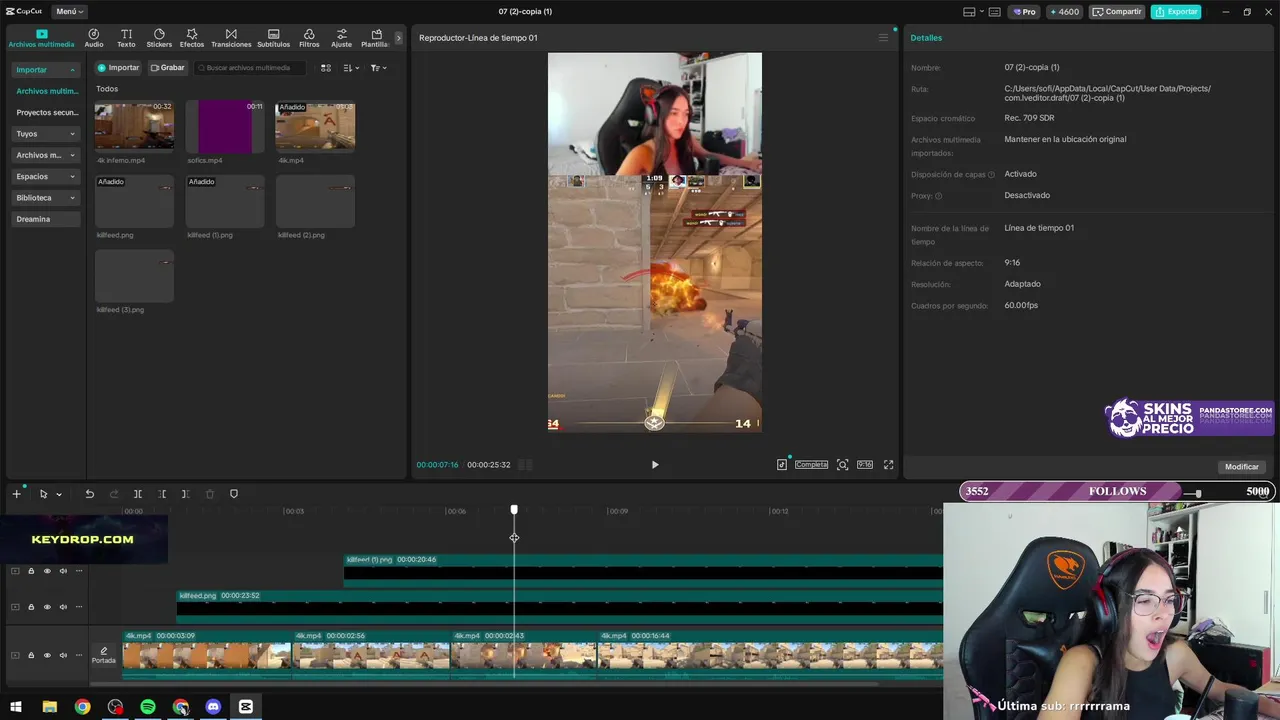Mute the main 4k.mp4 track
Image resolution: width=1280 pixels, height=720 pixels.
coord(63,655)
